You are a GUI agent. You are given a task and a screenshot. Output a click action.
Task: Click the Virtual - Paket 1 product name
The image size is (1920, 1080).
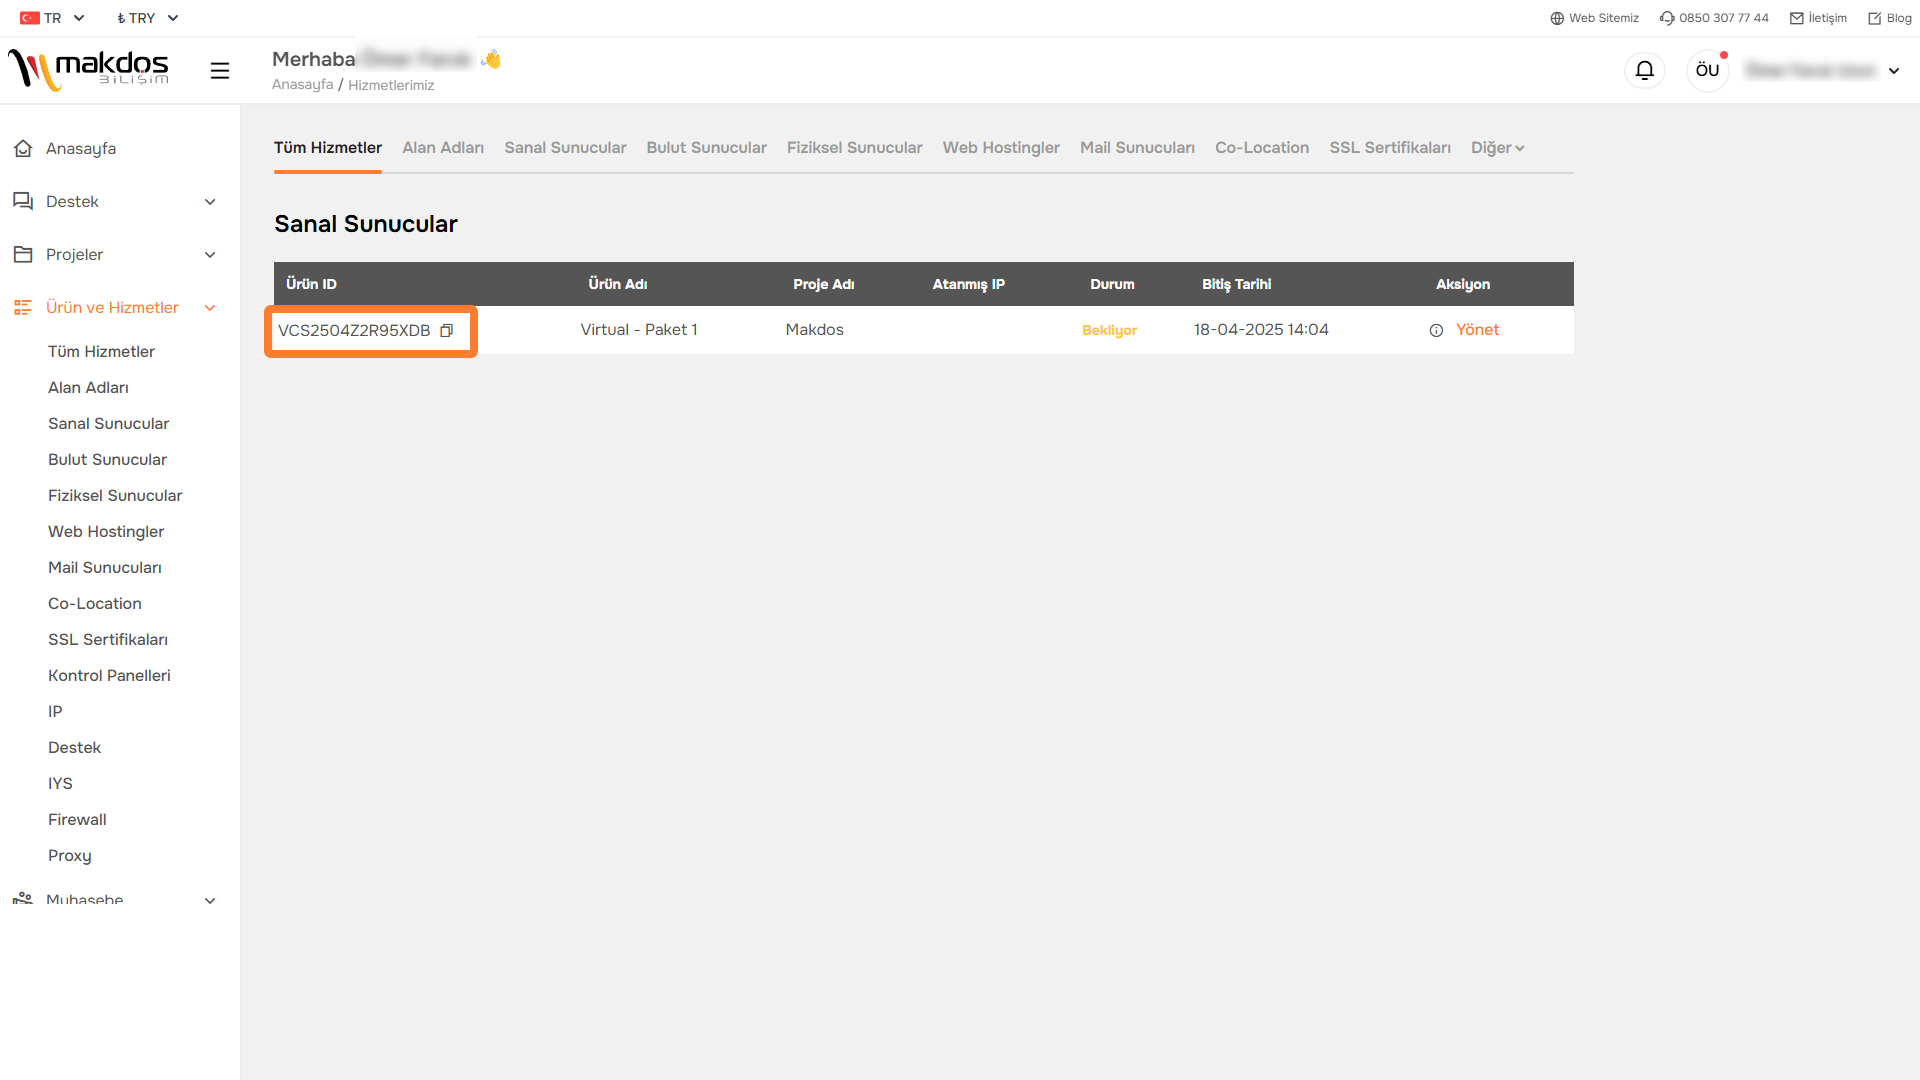639,330
